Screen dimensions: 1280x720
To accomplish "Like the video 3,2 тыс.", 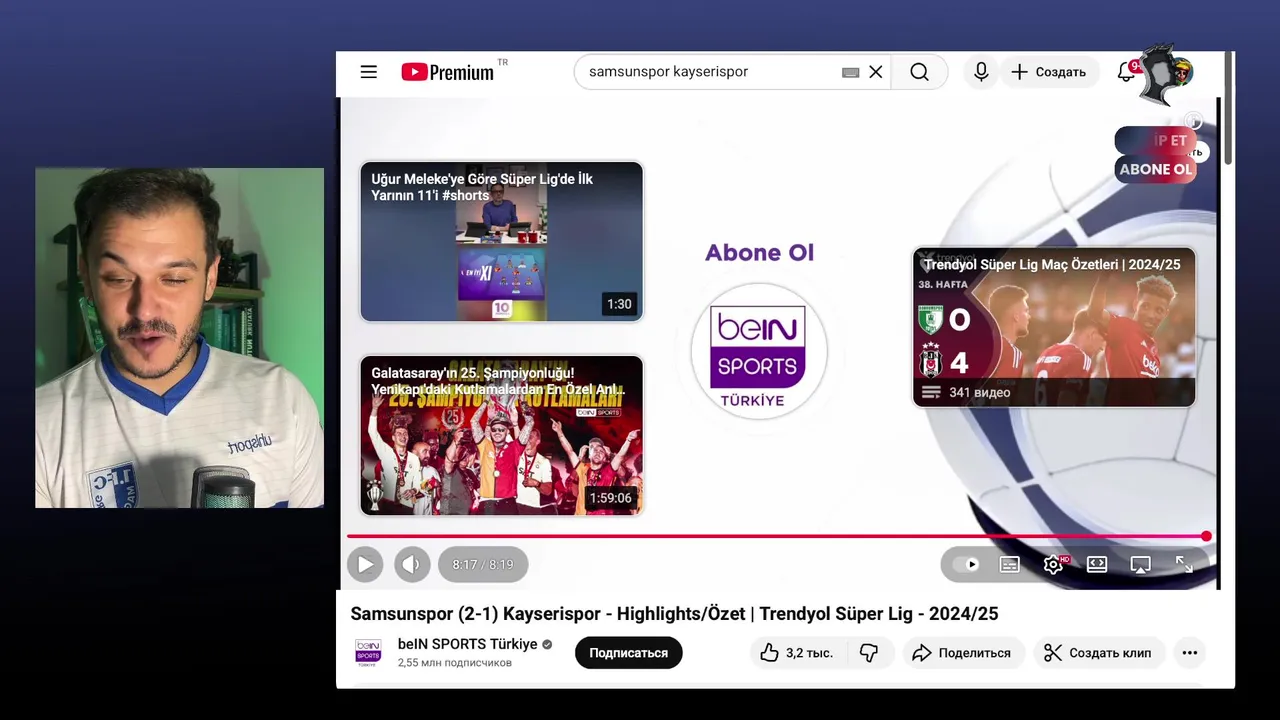I will tap(797, 653).
